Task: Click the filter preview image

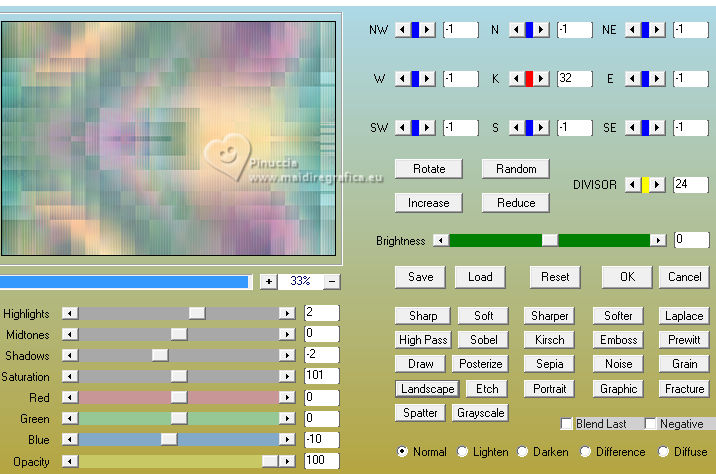Action: click(168, 138)
